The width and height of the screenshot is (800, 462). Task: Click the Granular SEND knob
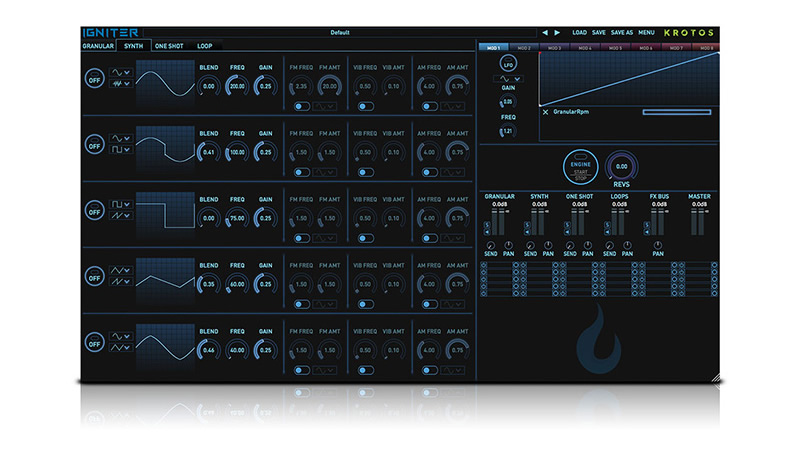[490, 245]
